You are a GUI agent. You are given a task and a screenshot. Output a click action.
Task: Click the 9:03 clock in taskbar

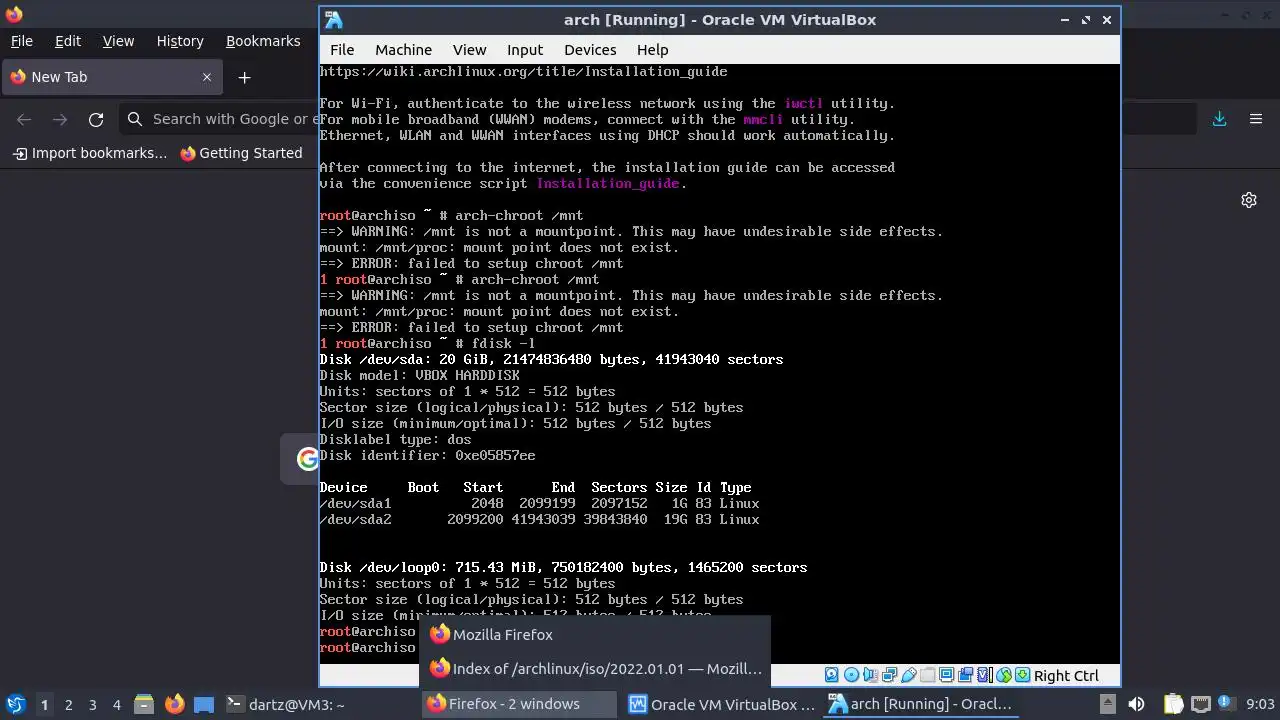(x=1260, y=704)
